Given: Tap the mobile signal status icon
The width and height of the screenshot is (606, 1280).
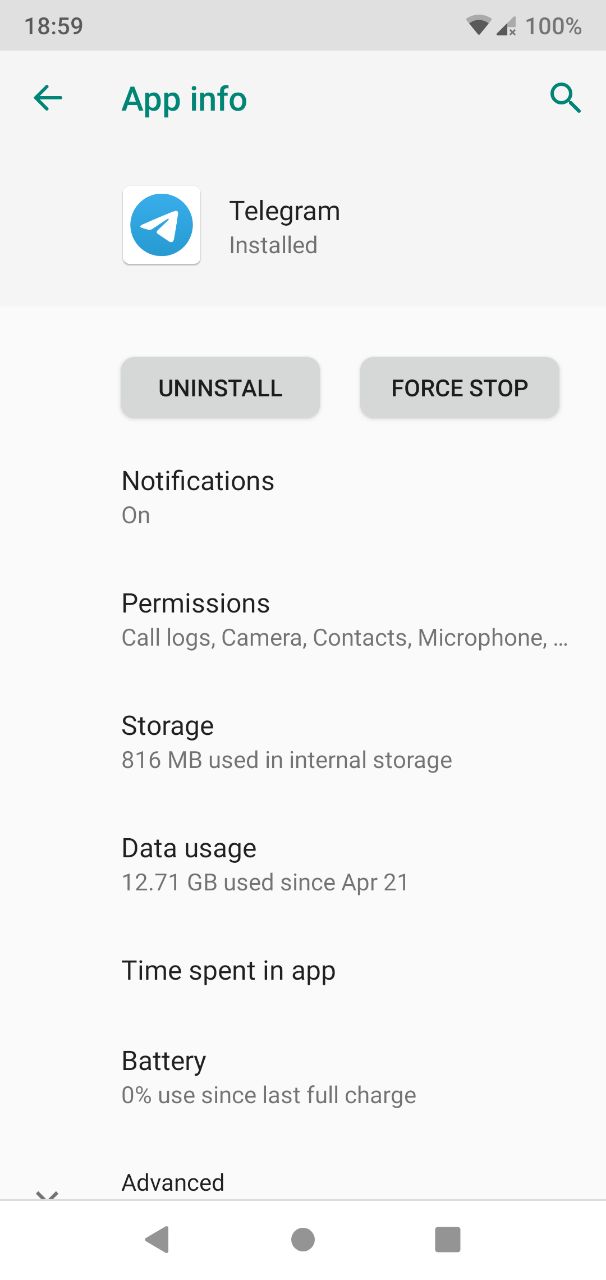Looking at the screenshot, I should [507, 26].
